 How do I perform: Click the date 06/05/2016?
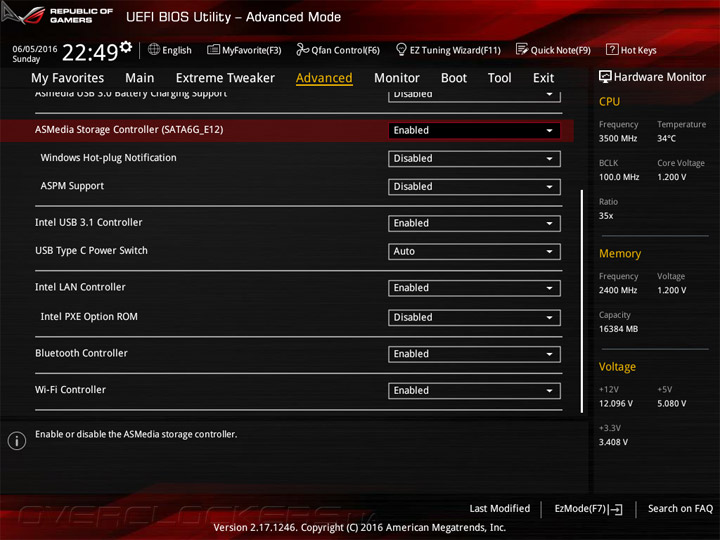35,49
